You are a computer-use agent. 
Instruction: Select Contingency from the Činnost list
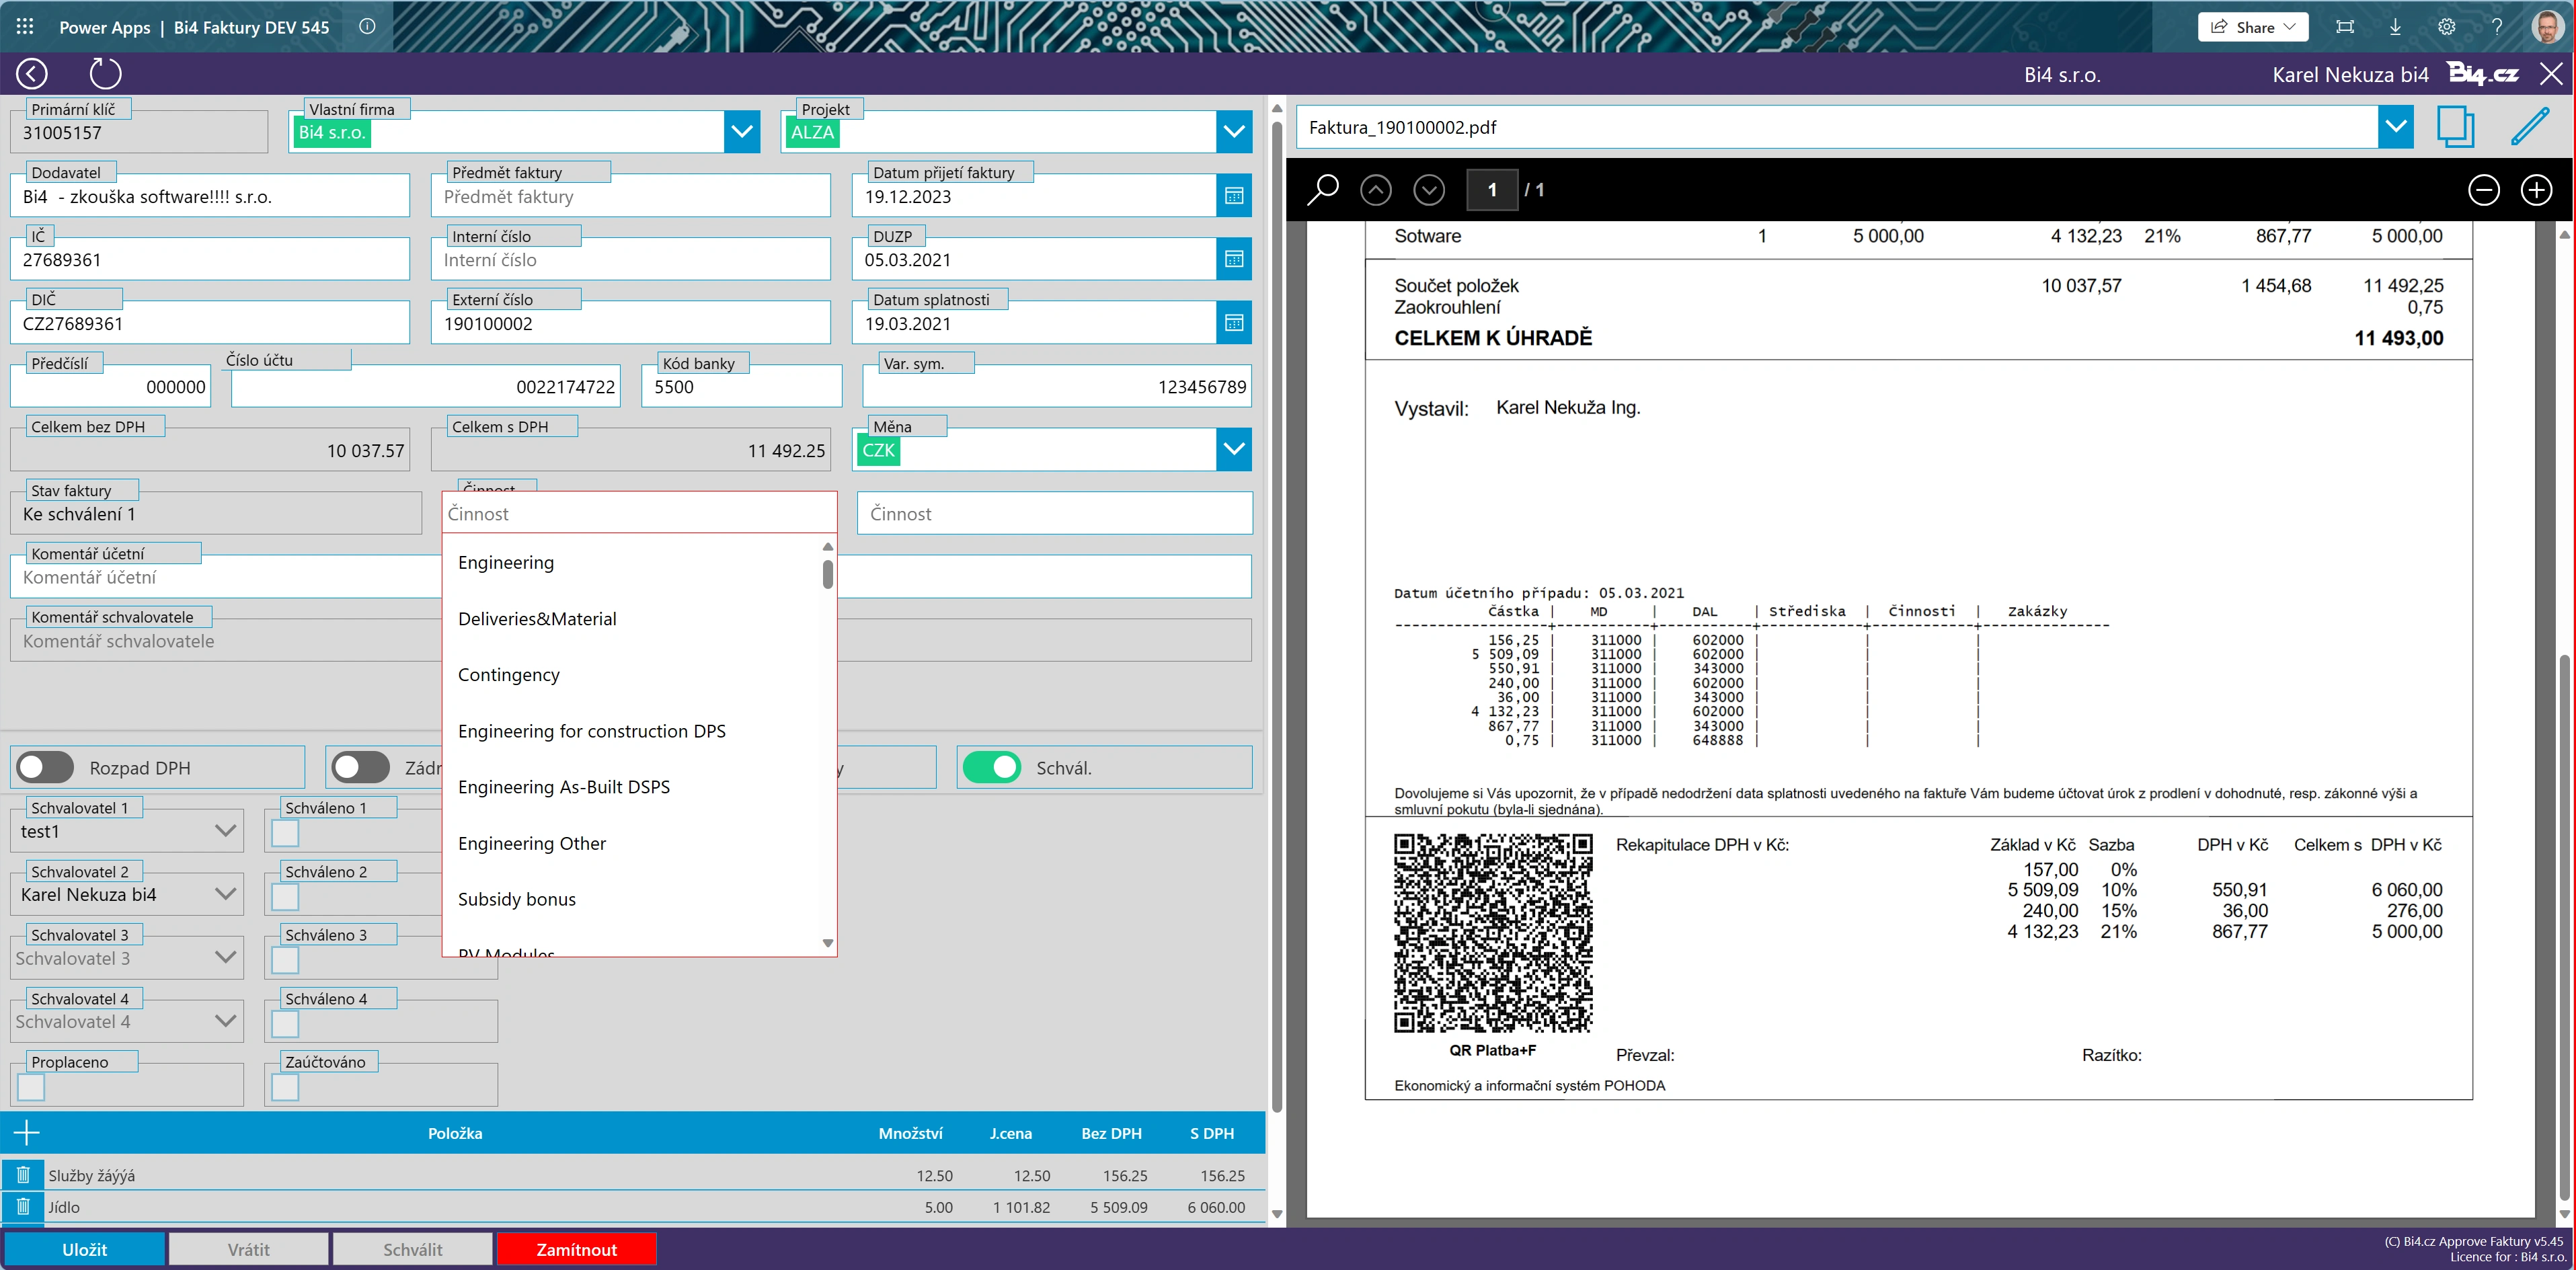[509, 675]
